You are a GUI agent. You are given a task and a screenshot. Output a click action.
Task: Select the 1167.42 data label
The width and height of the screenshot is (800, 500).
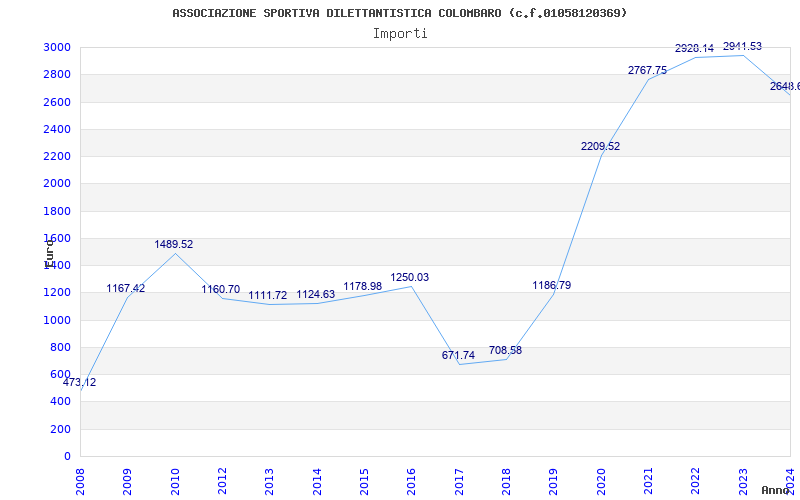point(126,288)
